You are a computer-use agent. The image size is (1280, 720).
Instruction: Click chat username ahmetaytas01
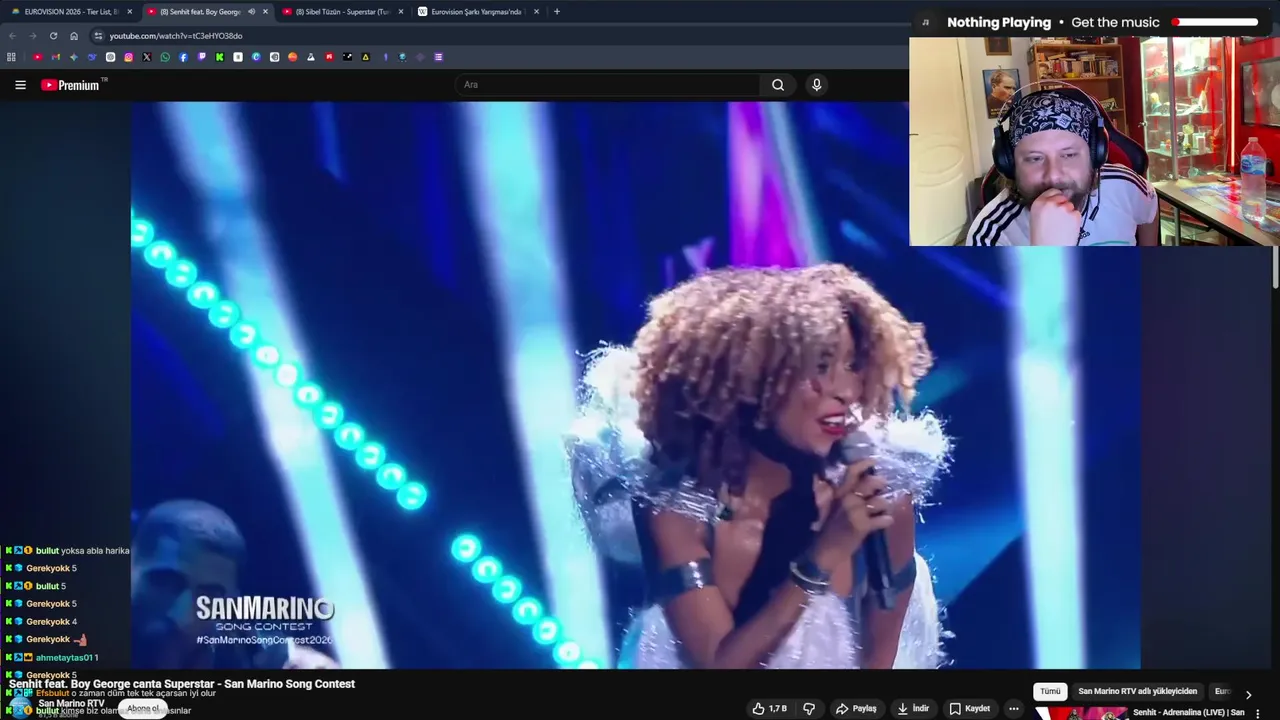(64, 658)
